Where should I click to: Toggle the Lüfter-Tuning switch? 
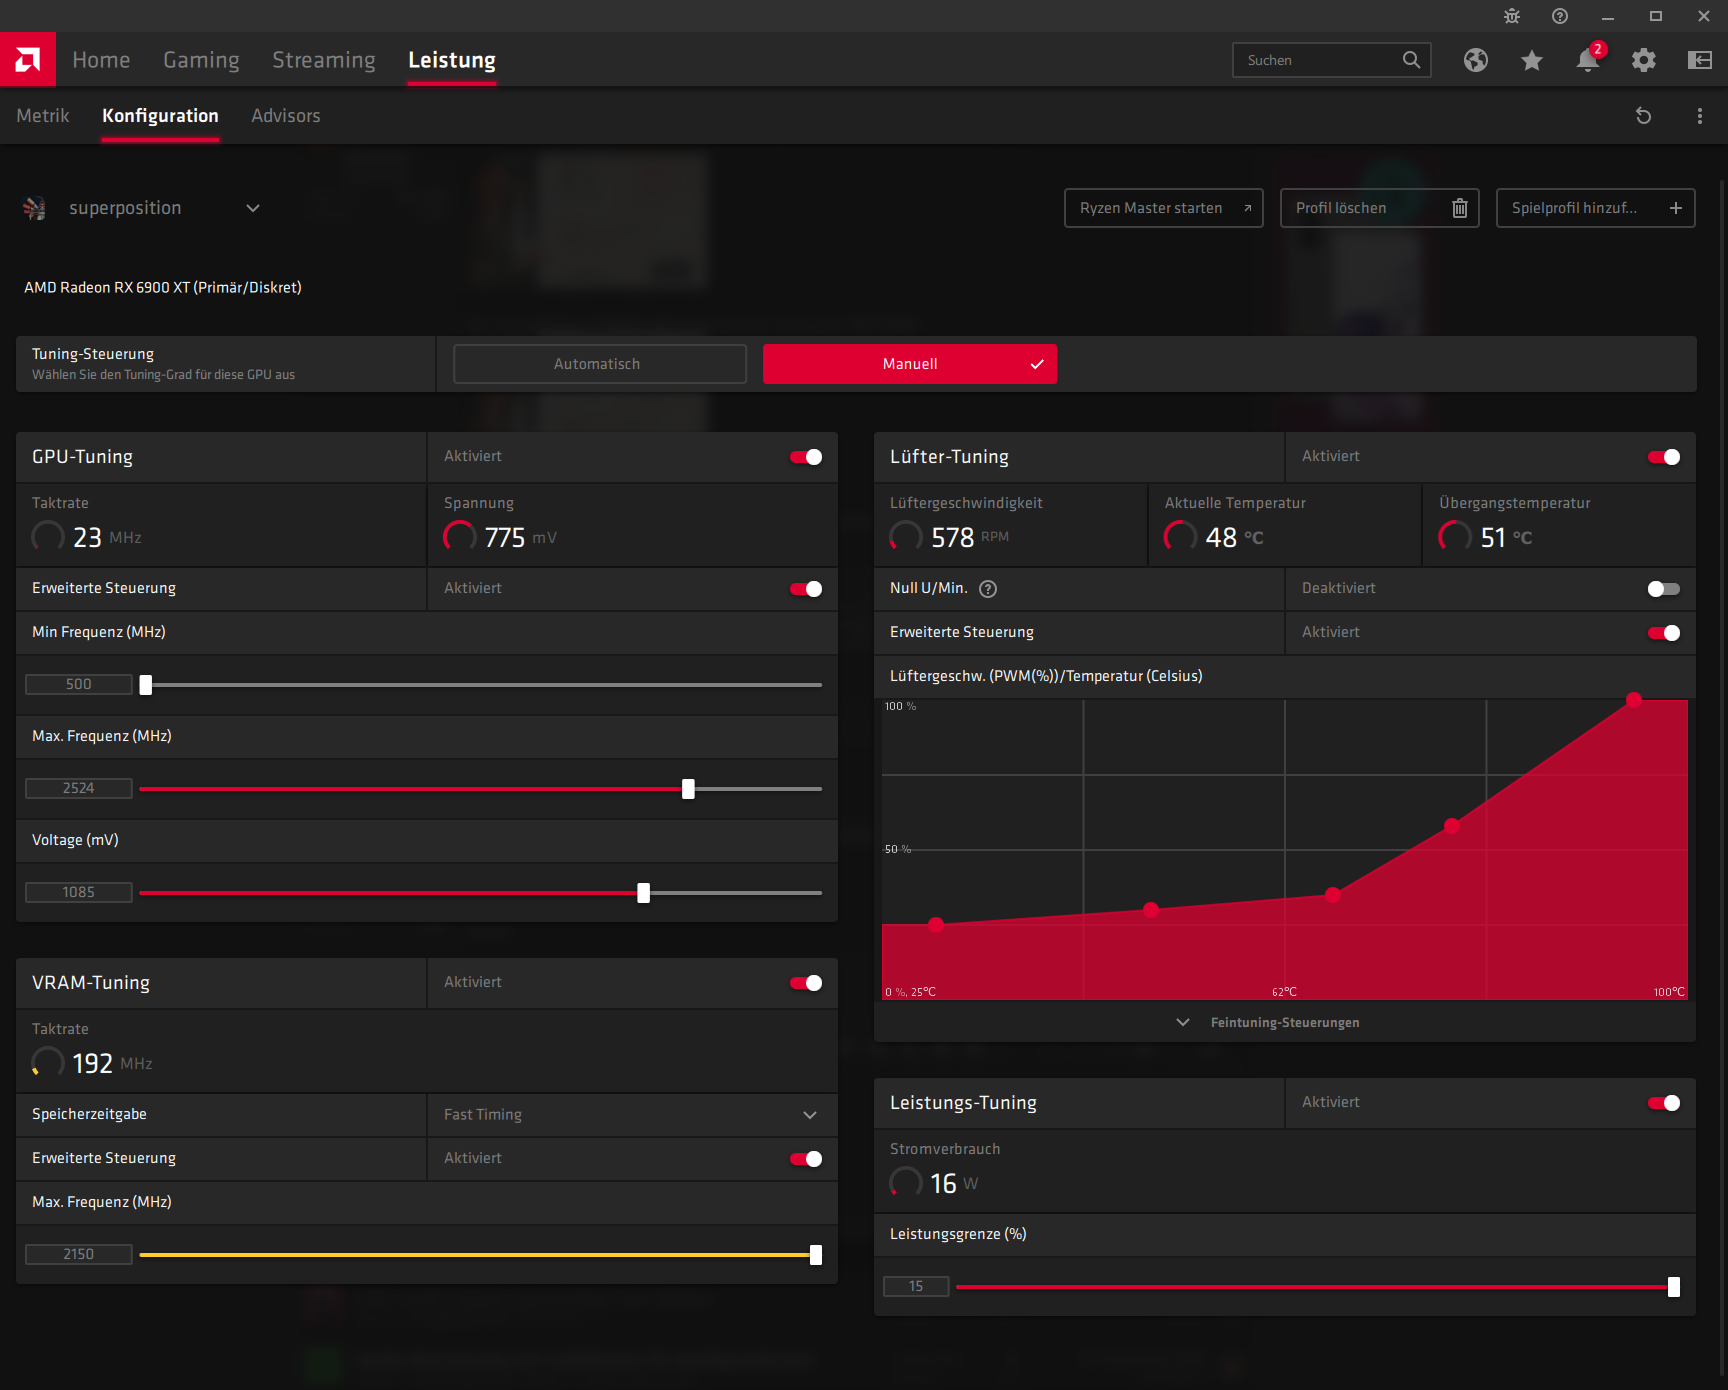1664,457
